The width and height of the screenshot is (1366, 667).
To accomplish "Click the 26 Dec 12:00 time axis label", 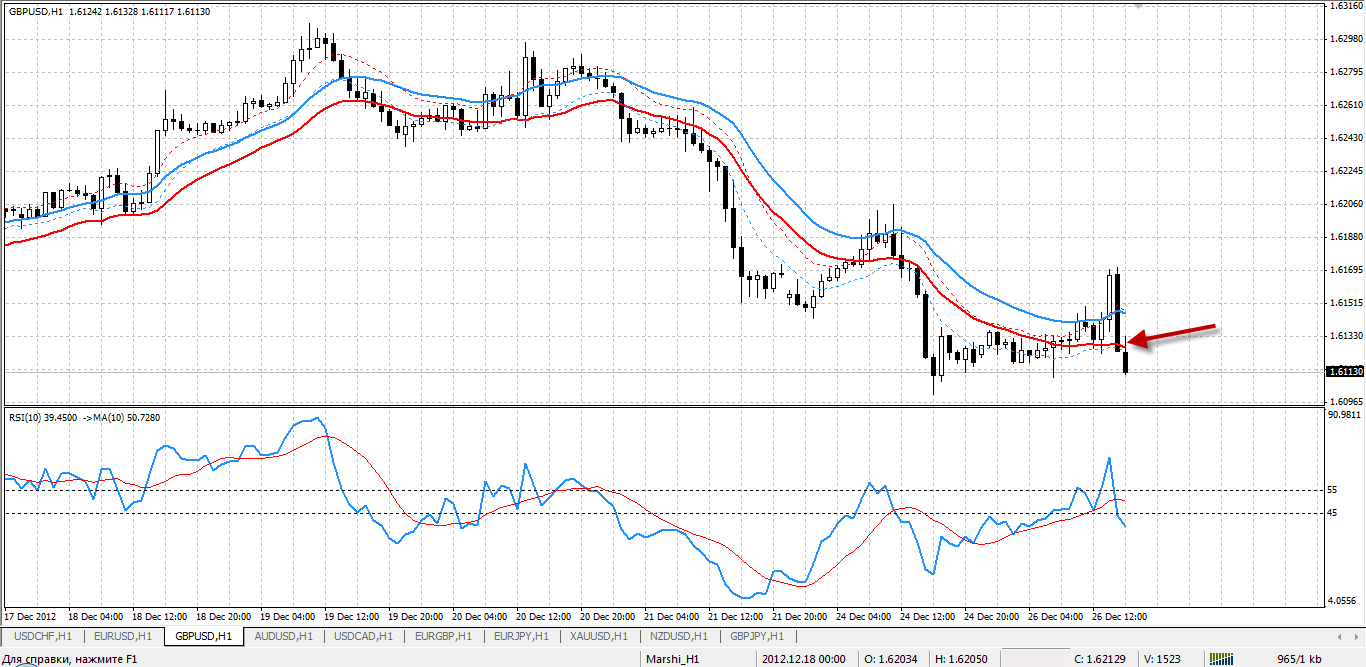I will [x=1120, y=616].
